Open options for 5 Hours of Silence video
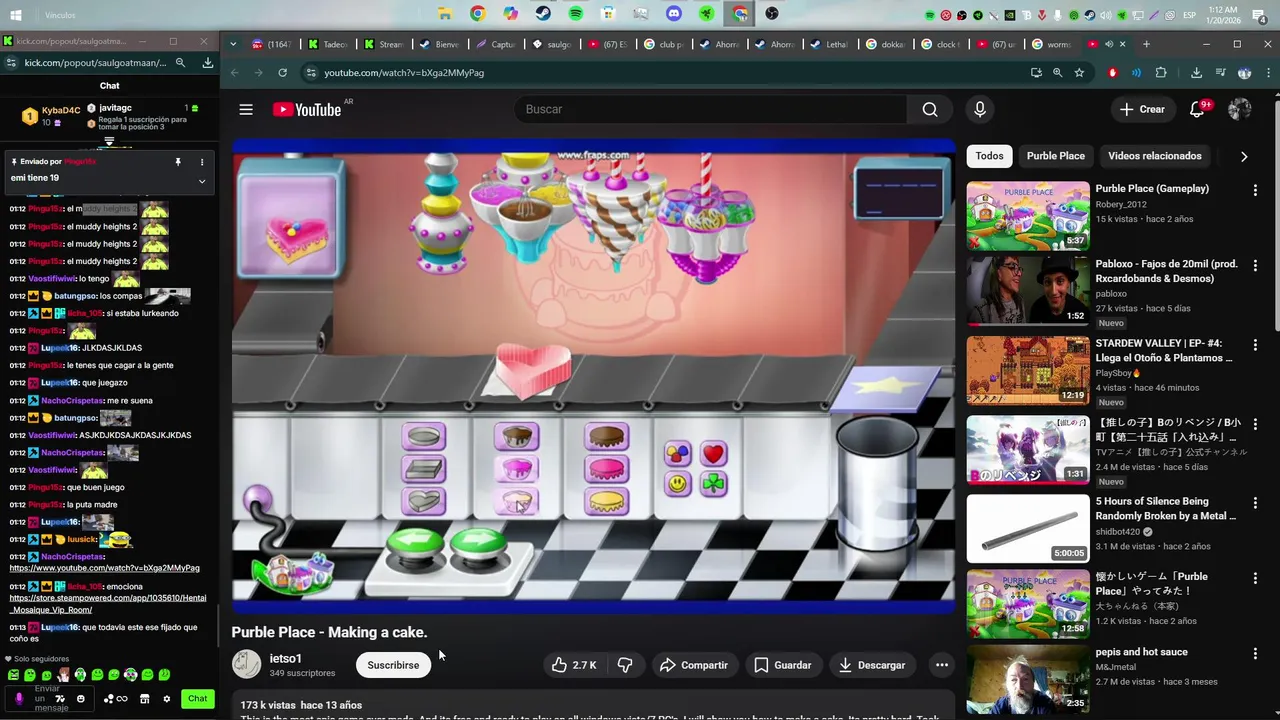 click(x=1255, y=503)
